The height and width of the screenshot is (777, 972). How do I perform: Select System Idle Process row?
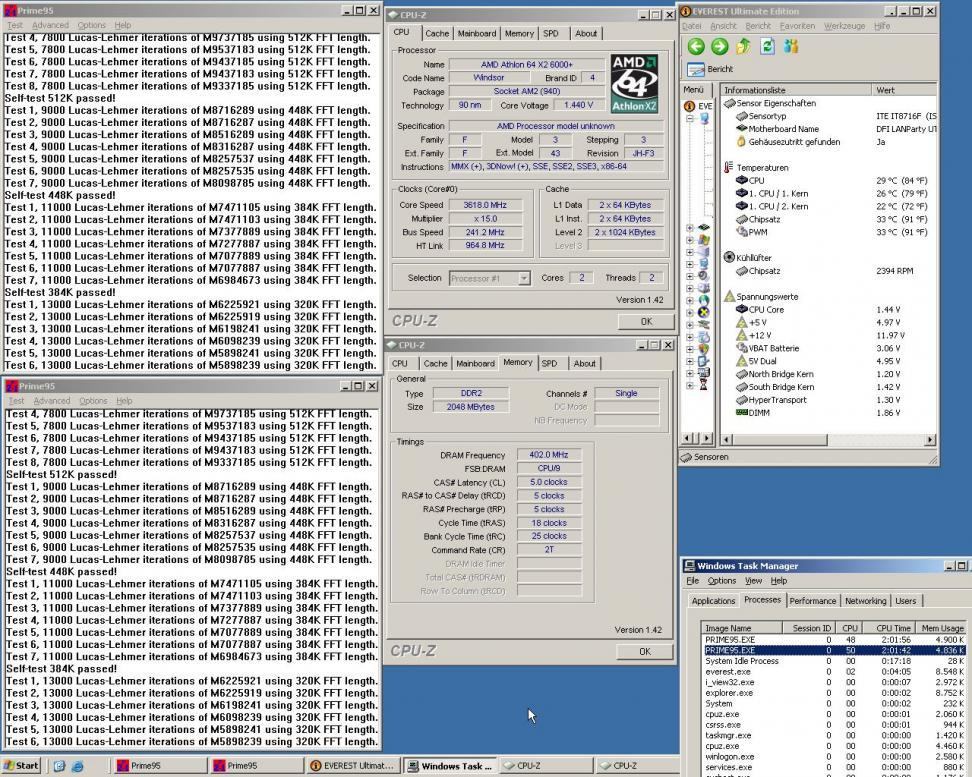pyautogui.click(x=834, y=661)
